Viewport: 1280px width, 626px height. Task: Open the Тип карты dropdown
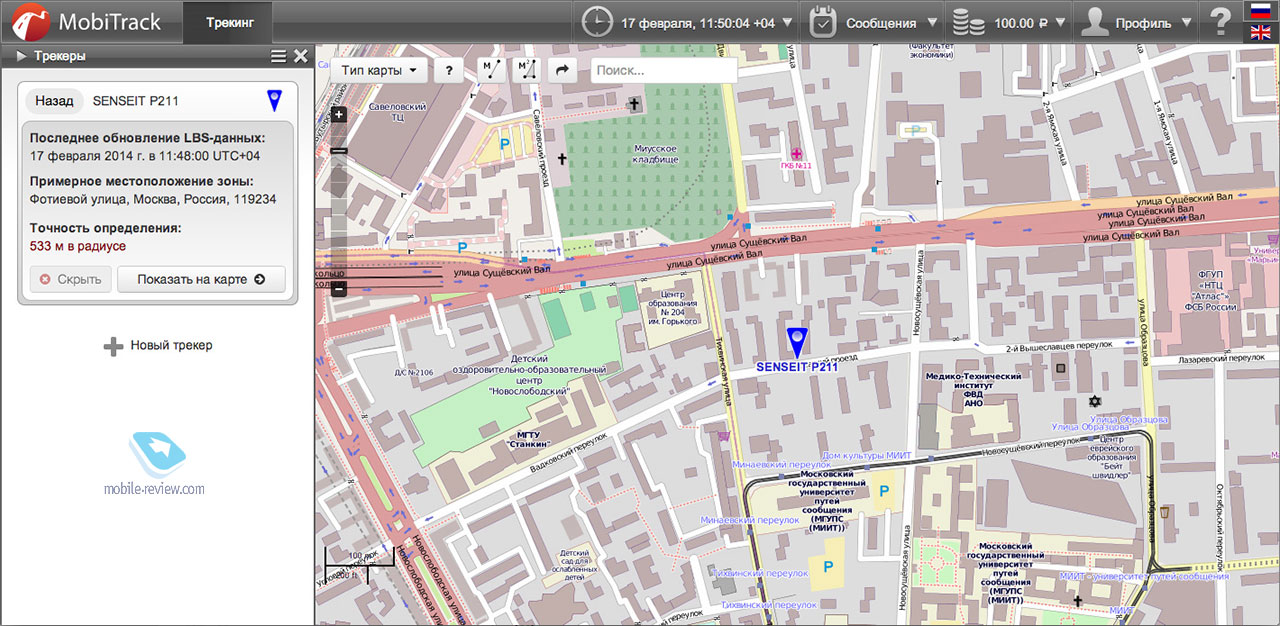pyautogui.click(x=378, y=70)
